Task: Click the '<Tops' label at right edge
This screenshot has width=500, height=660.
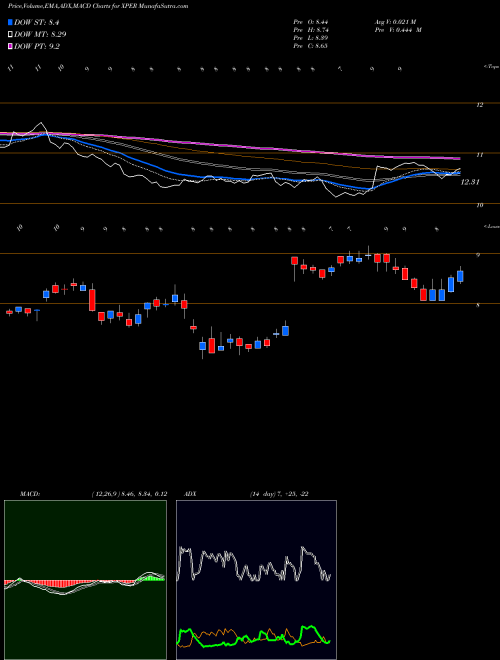Action: (x=491, y=67)
